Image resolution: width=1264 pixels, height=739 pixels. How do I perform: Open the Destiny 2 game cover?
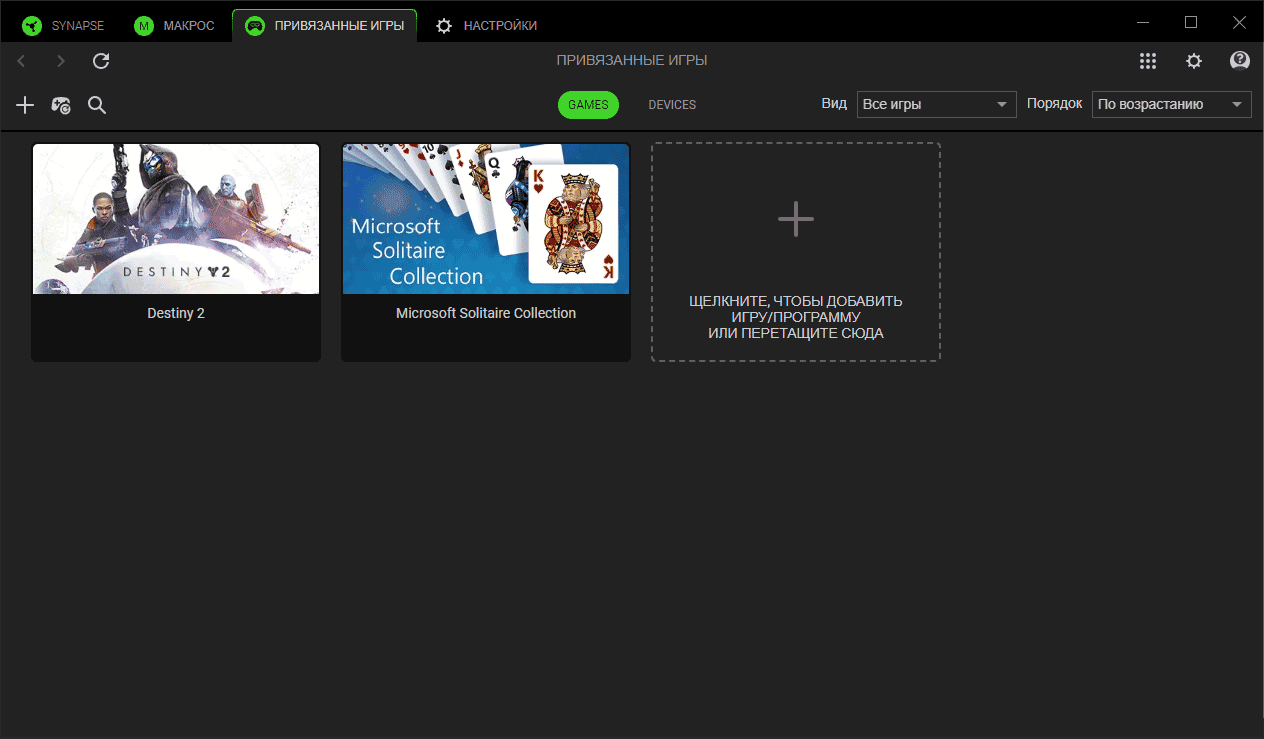click(176, 219)
